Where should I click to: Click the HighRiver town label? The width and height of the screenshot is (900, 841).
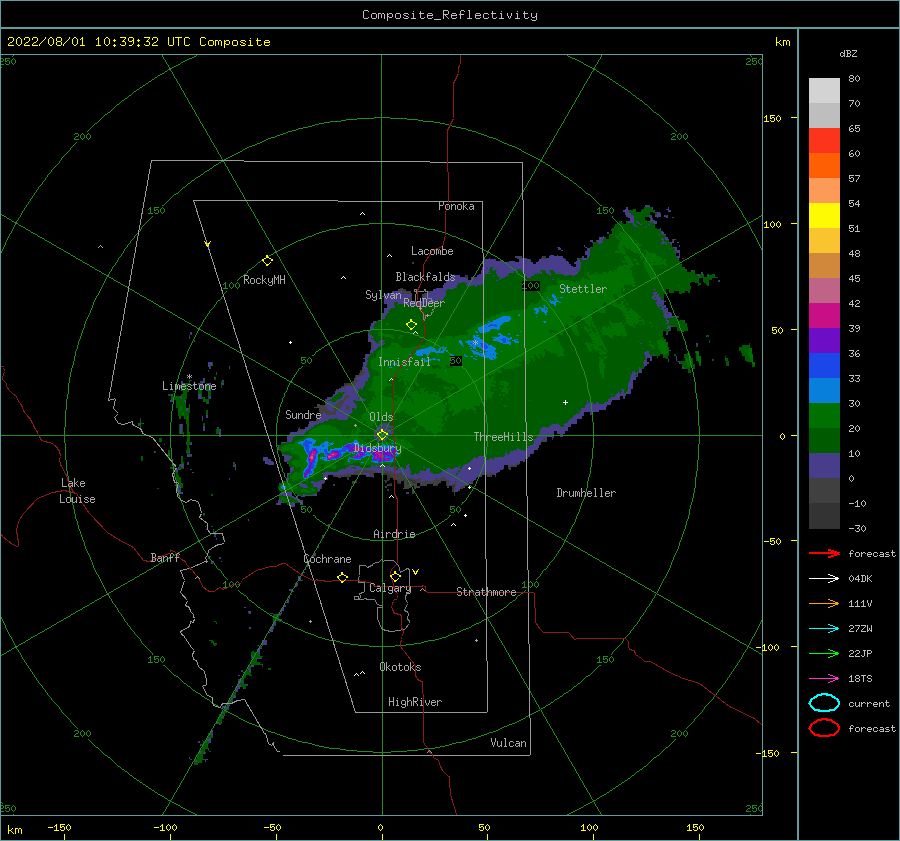(x=415, y=702)
